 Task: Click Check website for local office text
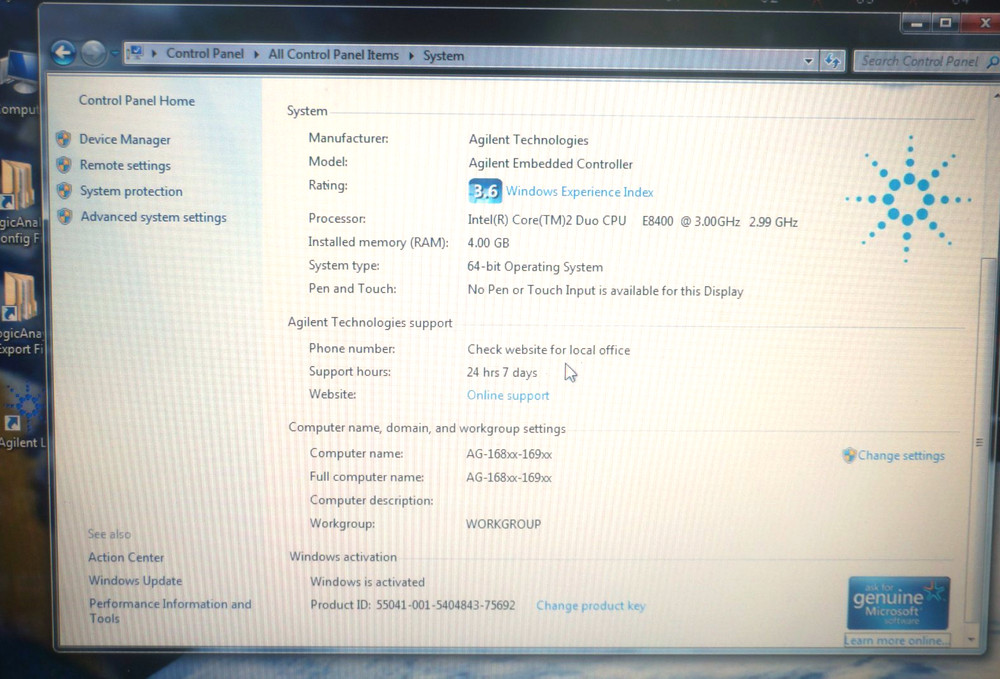[x=548, y=350]
